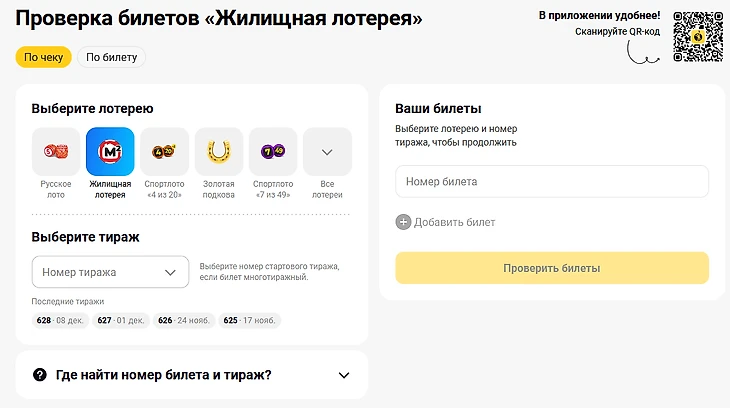Expand the ticket number help chevron
This screenshot has height=408, width=730.
pos(344,375)
